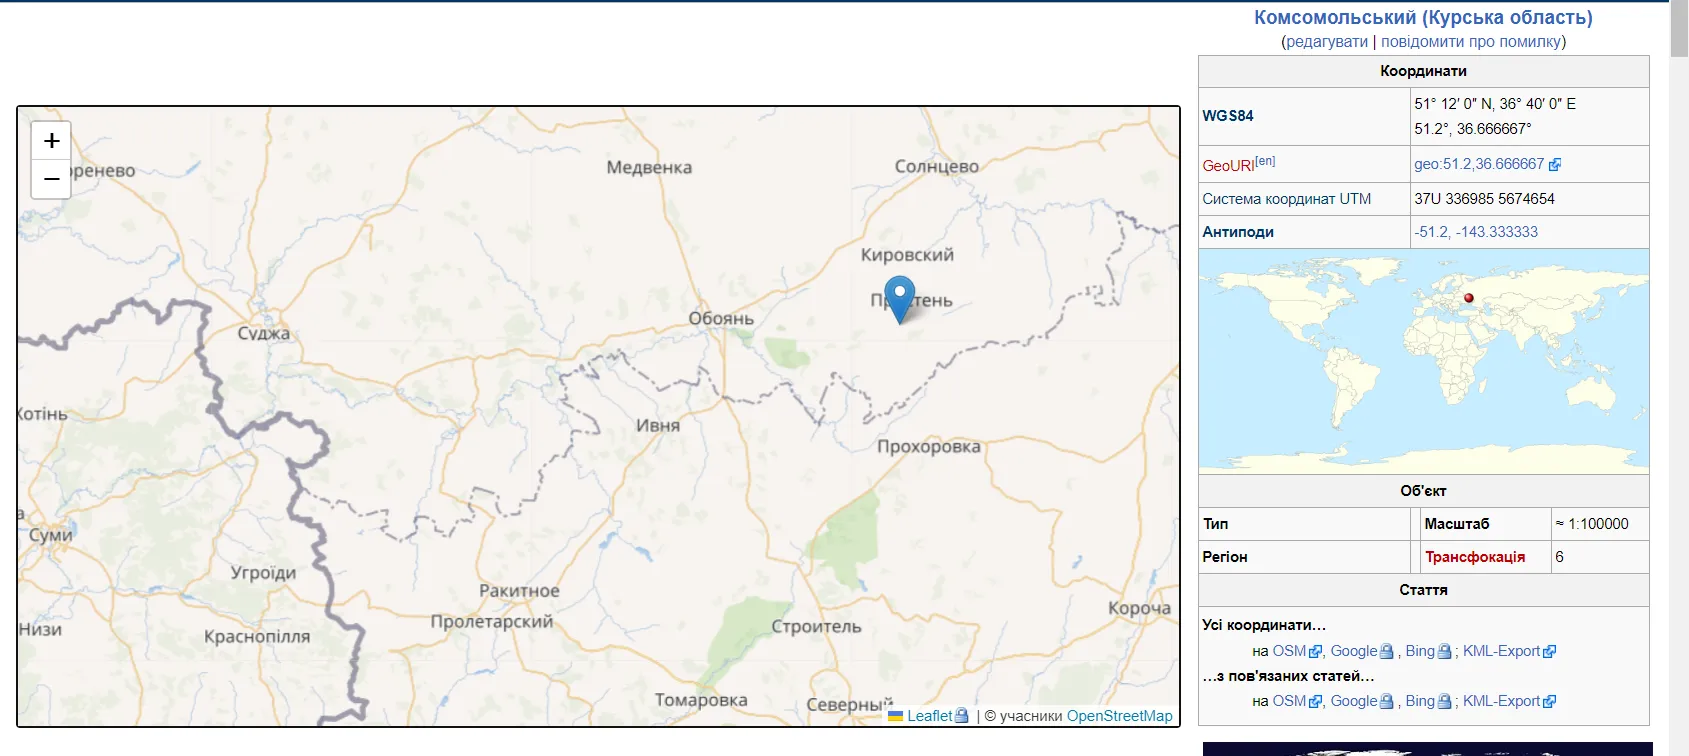
Task: Open OSM link under Усі координати
Action: click(x=1289, y=651)
